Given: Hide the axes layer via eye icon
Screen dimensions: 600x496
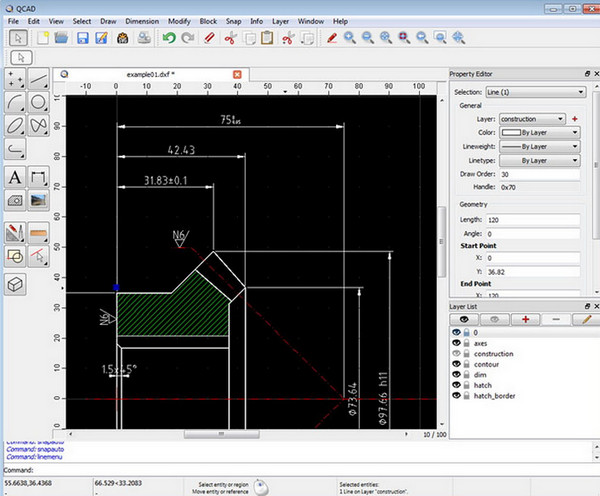Looking at the screenshot, I should click(x=457, y=342).
